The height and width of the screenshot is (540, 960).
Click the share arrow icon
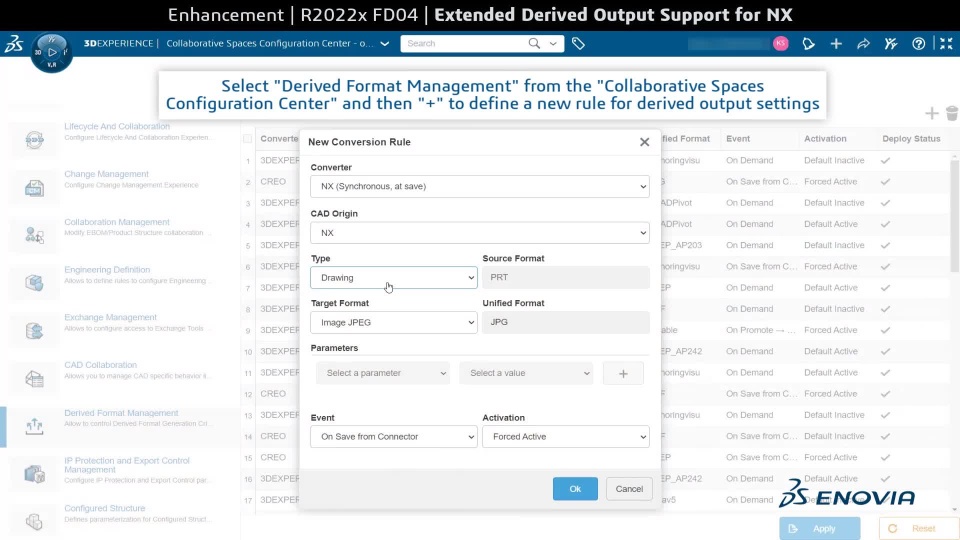click(x=863, y=44)
